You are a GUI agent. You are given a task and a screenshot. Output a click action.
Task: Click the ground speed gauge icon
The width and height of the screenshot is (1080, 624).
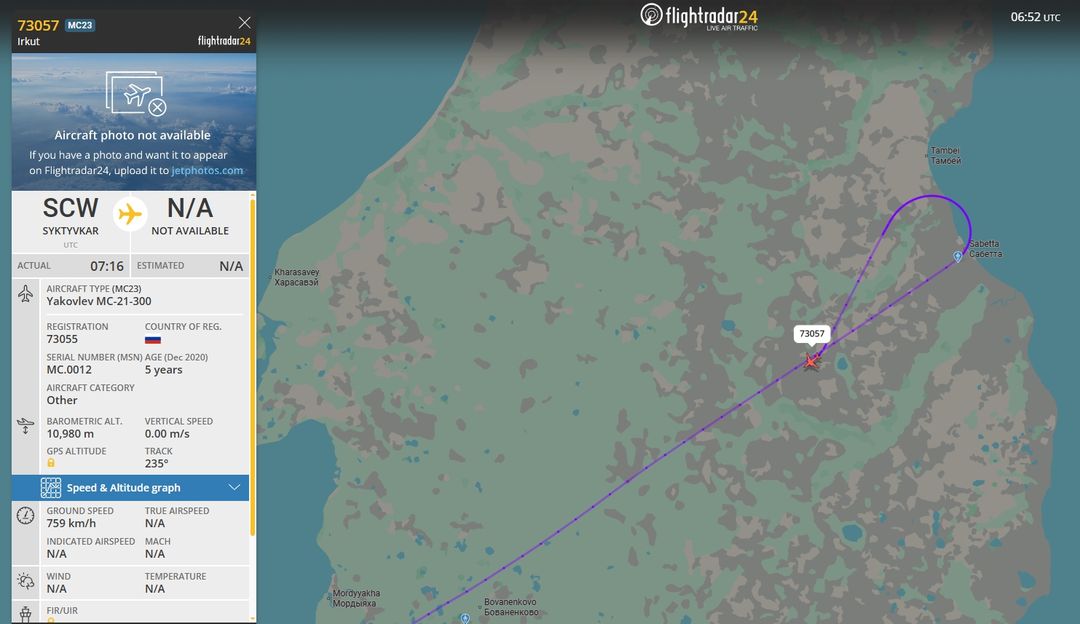25,516
